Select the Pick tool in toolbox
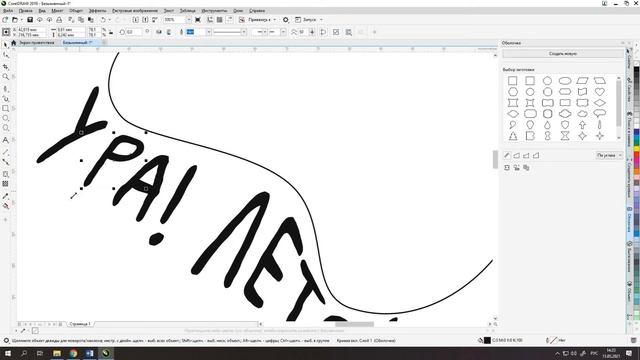The width and height of the screenshot is (640, 360). click(x=5, y=44)
